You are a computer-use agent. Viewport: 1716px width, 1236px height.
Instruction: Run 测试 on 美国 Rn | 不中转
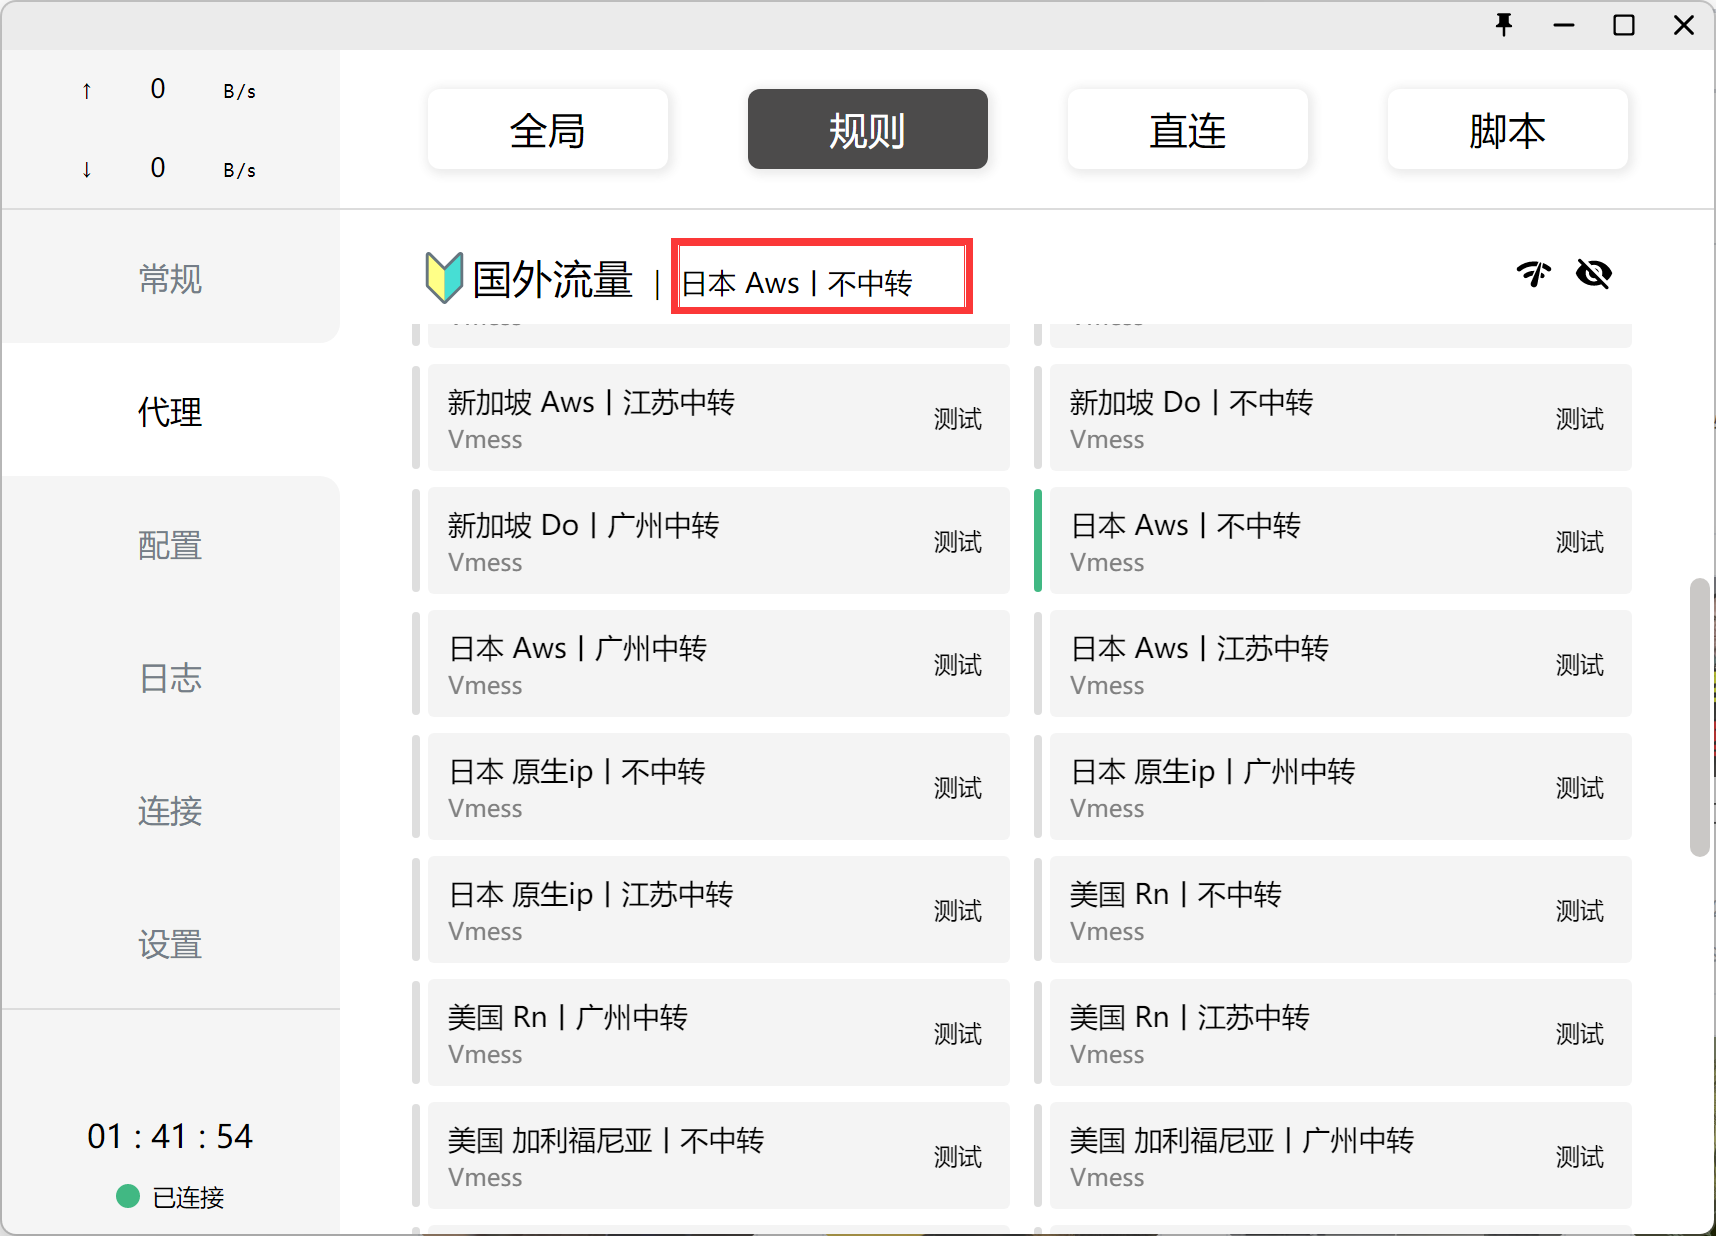1580,911
